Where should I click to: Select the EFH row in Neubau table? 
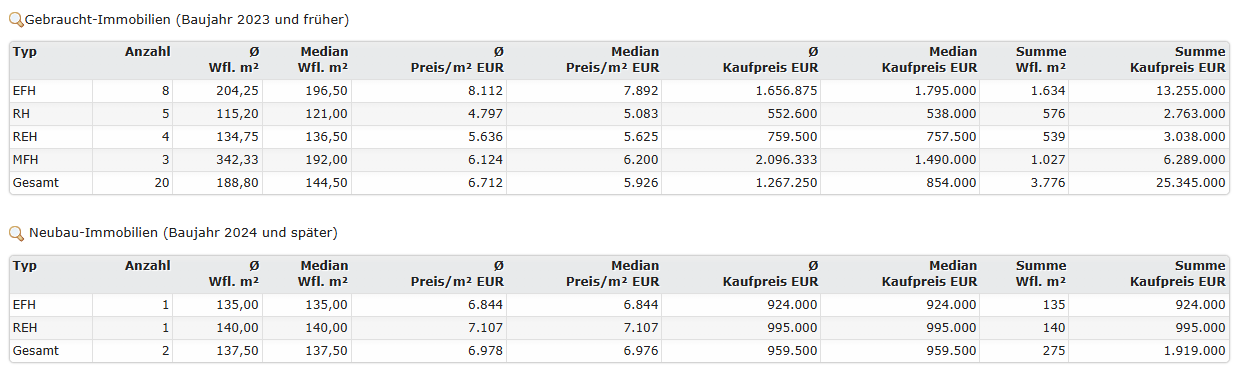click(x=620, y=305)
